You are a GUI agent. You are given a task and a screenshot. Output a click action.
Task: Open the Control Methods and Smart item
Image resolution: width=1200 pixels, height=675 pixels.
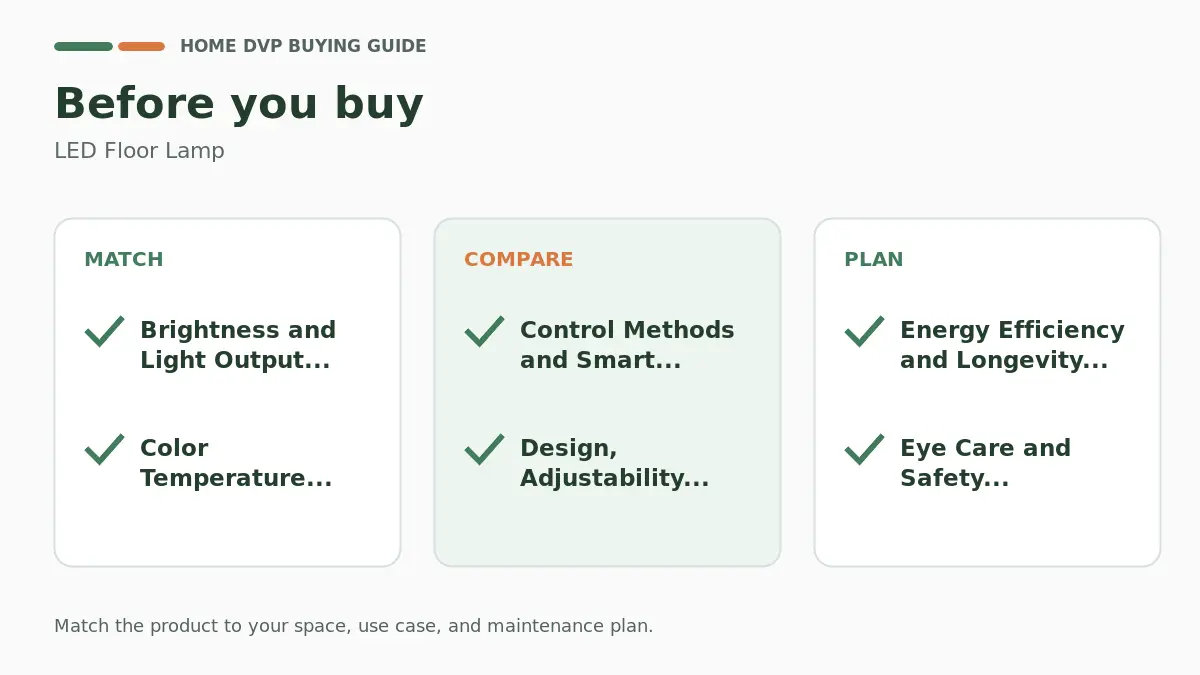(x=627, y=345)
